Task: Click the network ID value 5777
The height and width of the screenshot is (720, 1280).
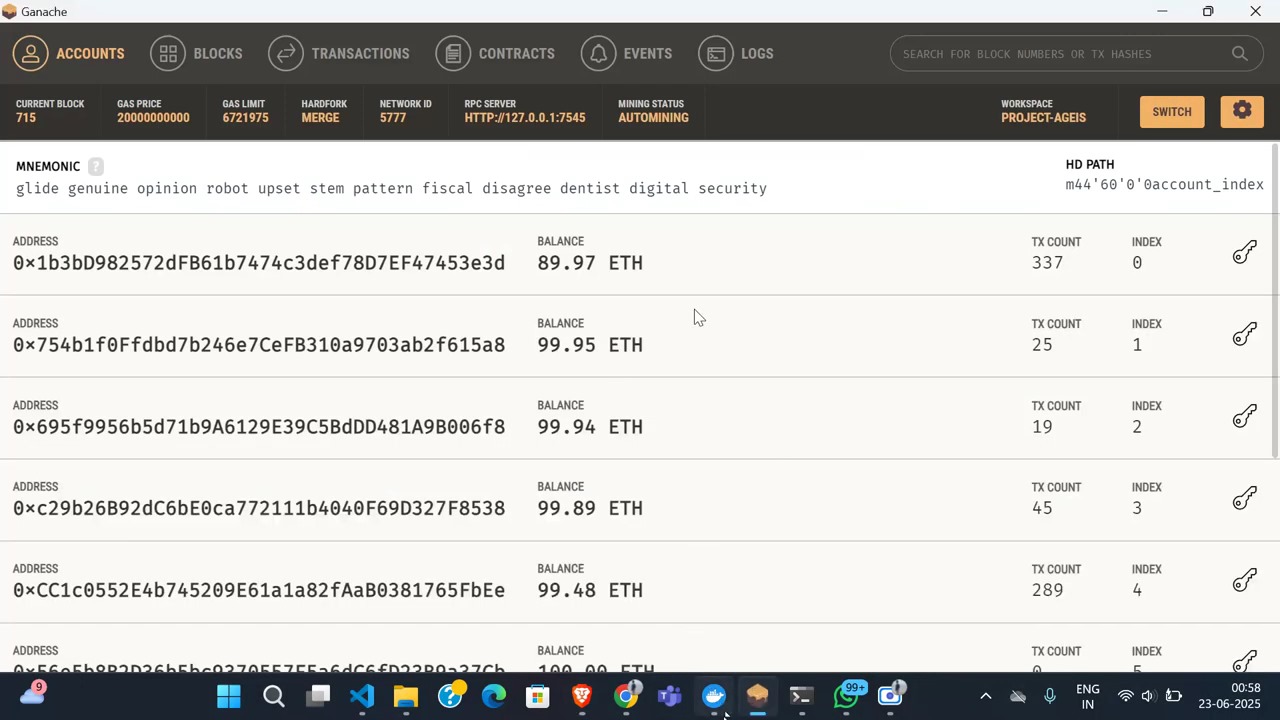Action: [x=393, y=118]
